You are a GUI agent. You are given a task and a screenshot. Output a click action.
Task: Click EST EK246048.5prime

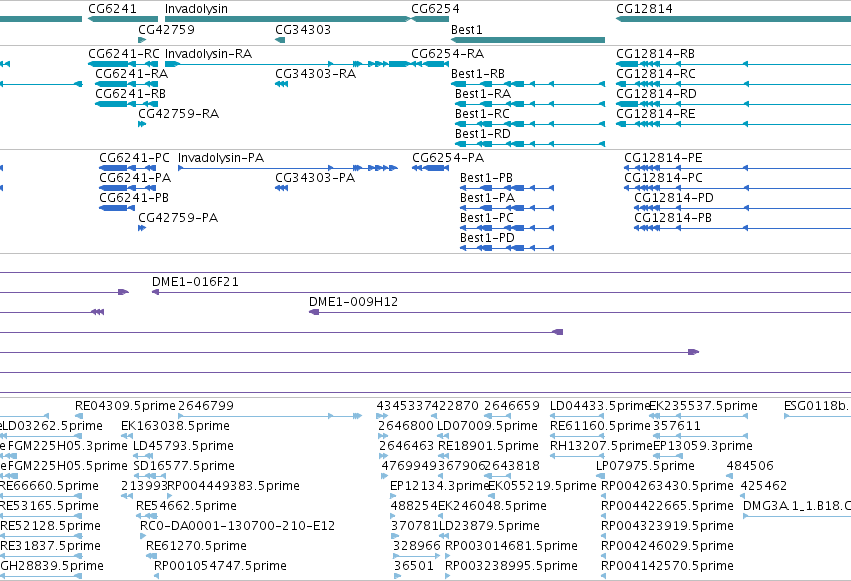492,506
